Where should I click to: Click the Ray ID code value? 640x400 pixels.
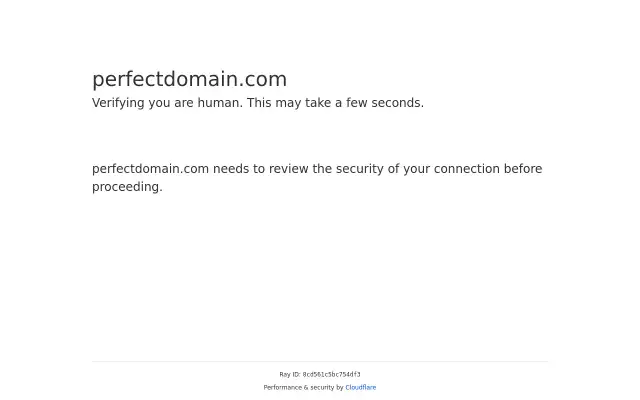point(331,374)
